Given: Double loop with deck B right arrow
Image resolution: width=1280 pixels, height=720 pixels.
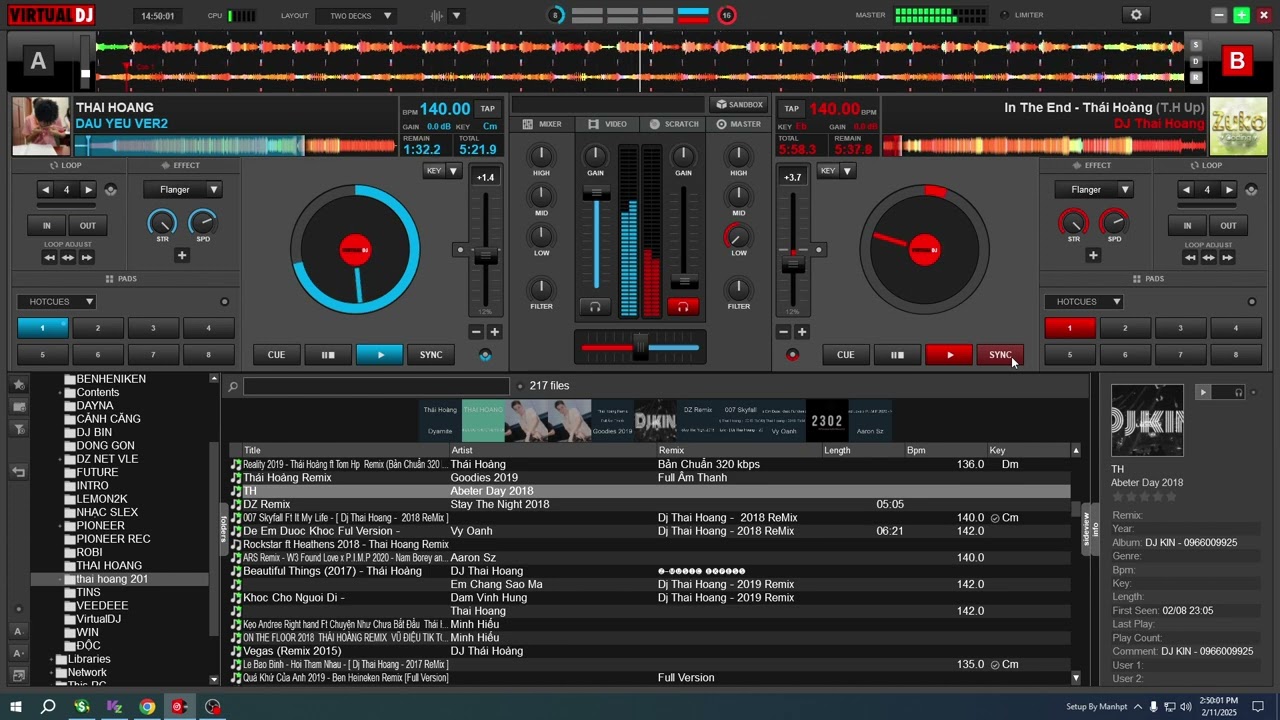Looking at the screenshot, I should pos(1228,190).
